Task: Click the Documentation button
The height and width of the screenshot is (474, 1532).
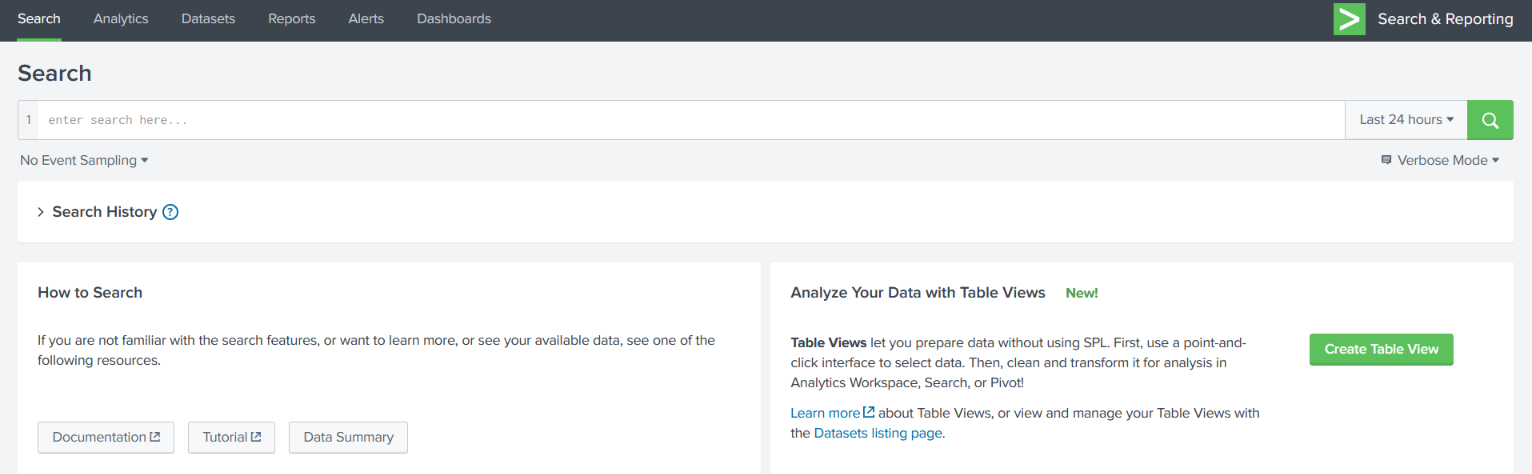Action: coord(106,437)
